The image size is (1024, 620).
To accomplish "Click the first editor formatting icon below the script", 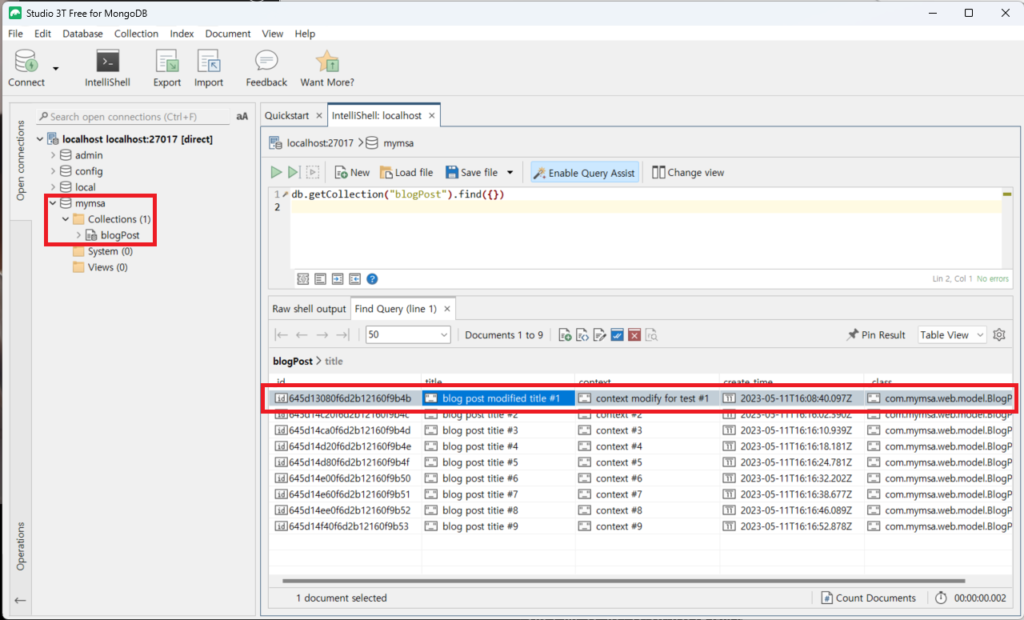I will click(303, 279).
